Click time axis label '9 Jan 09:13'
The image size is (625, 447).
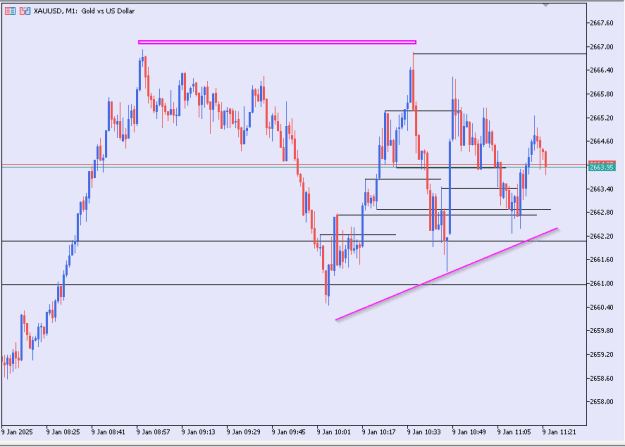pos(198,432)
